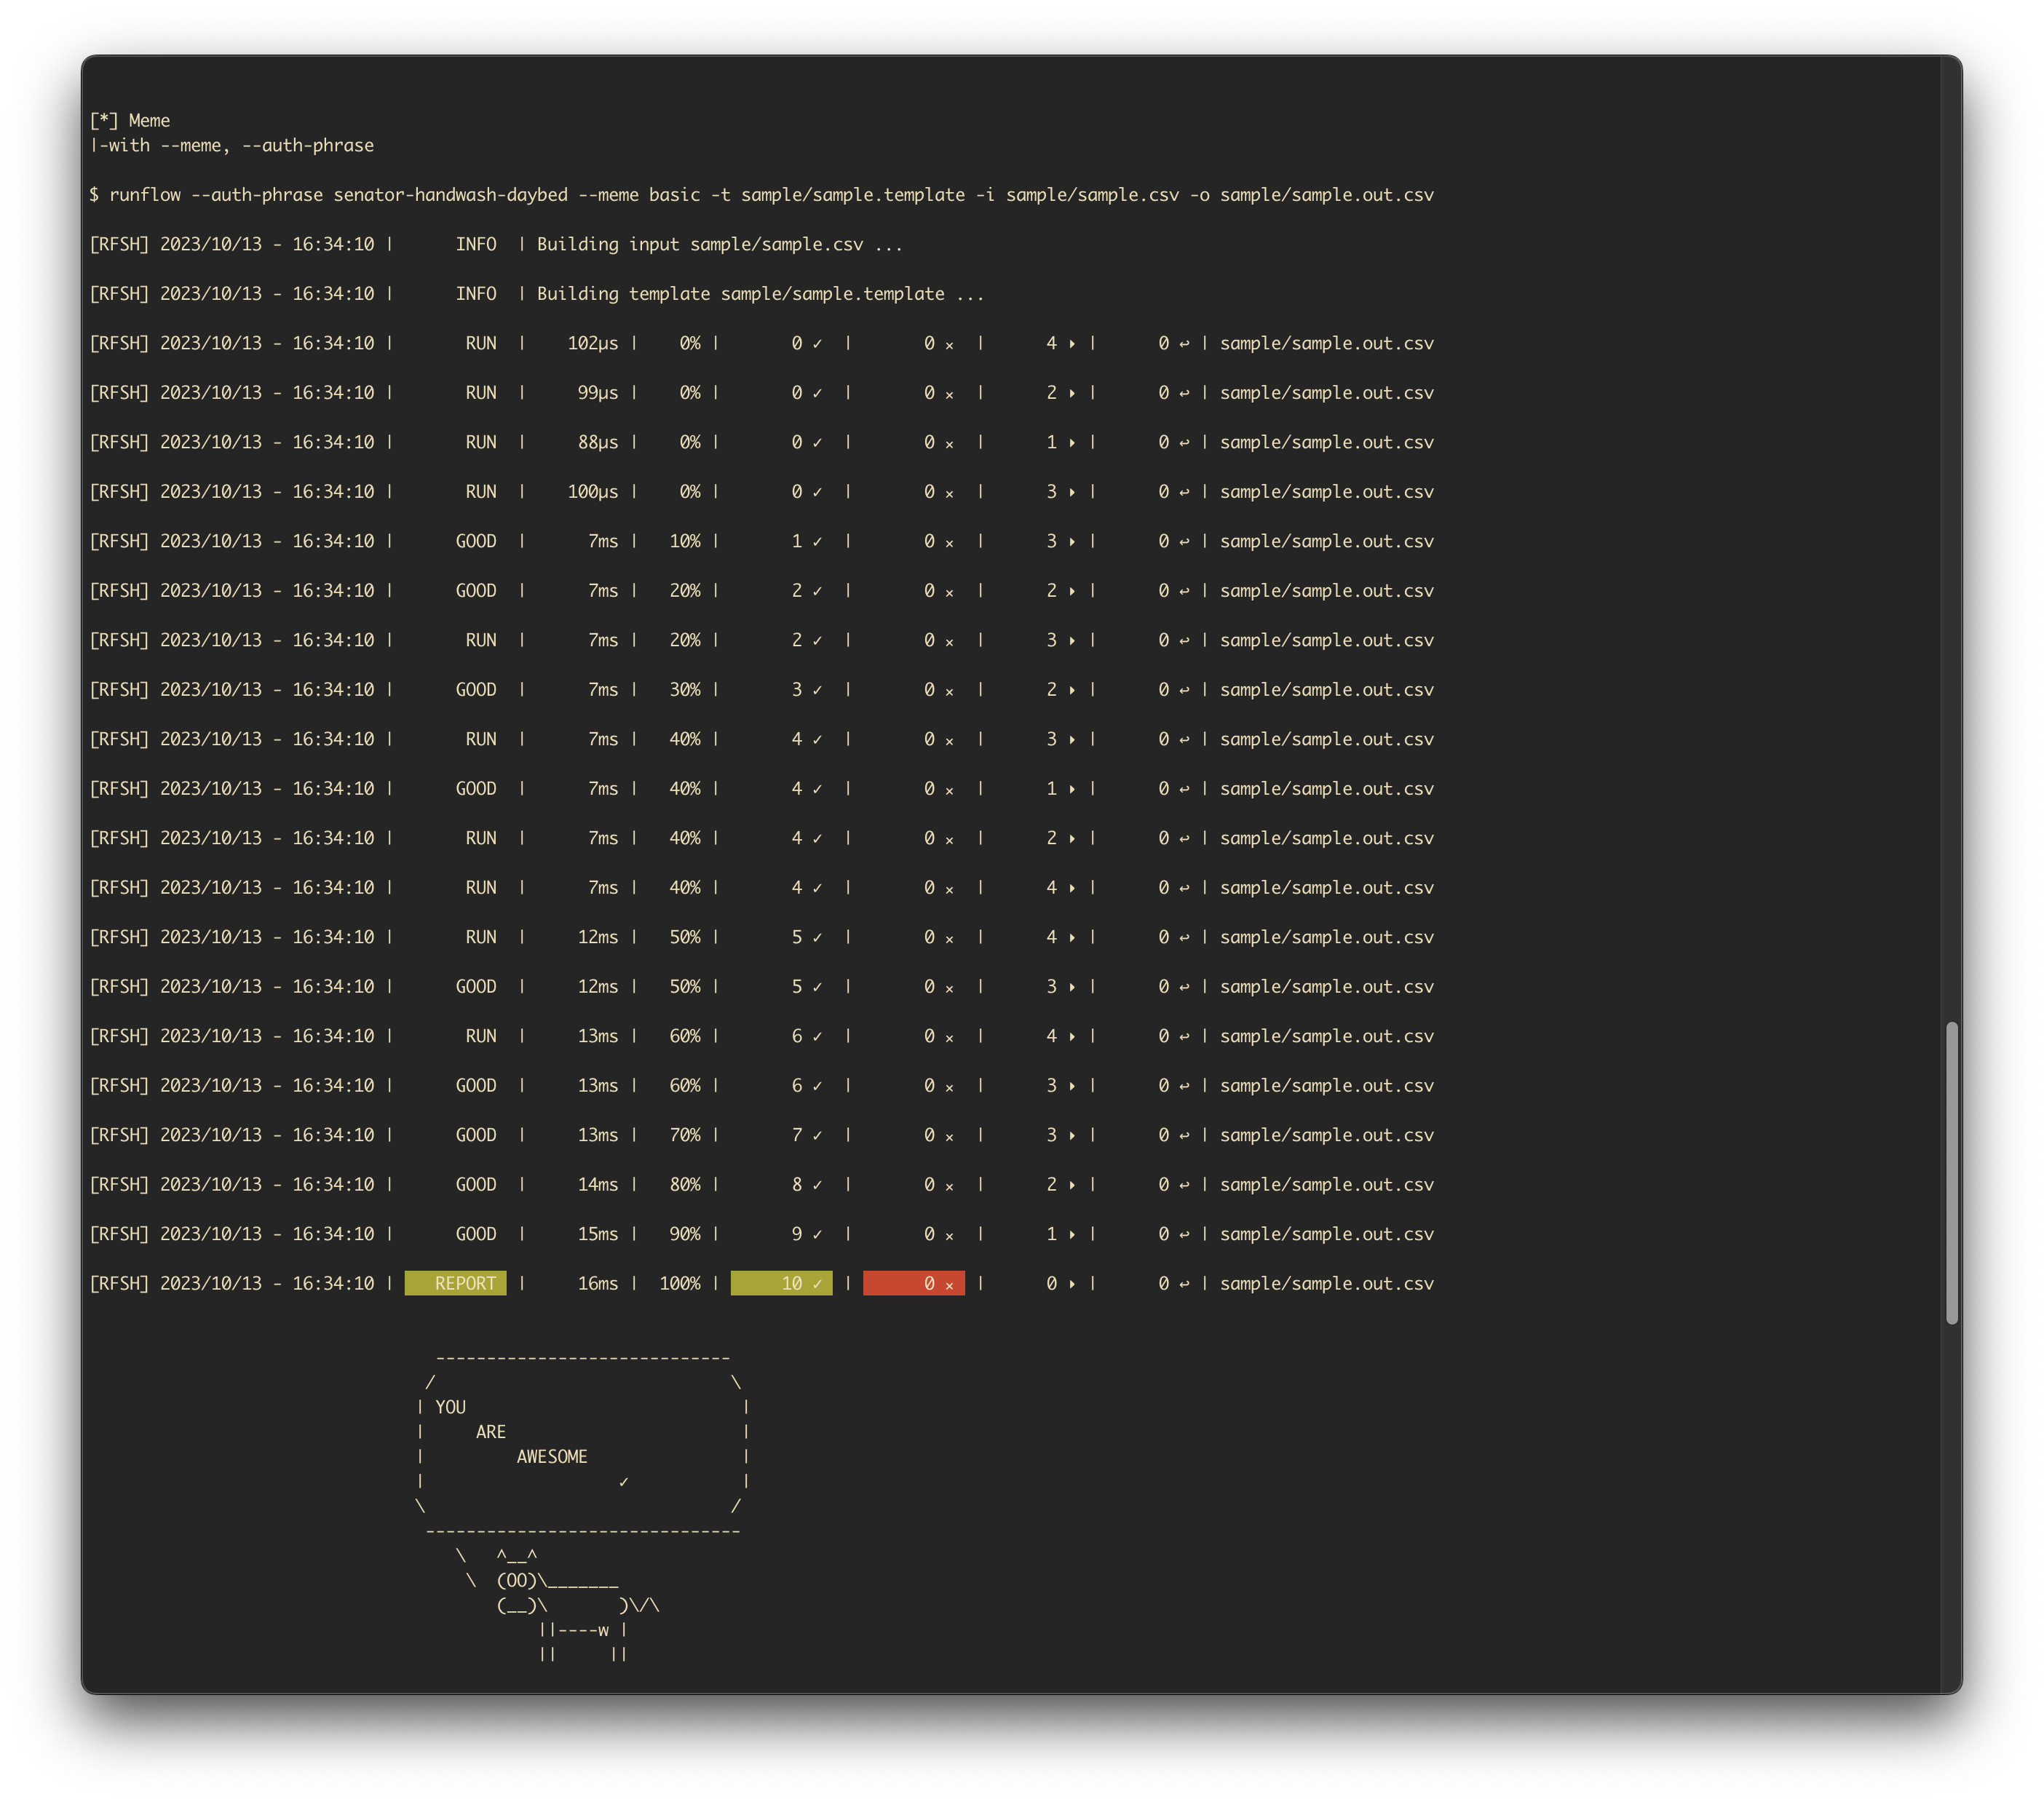Click the '[*] Meme' heading text

point(130,121)
